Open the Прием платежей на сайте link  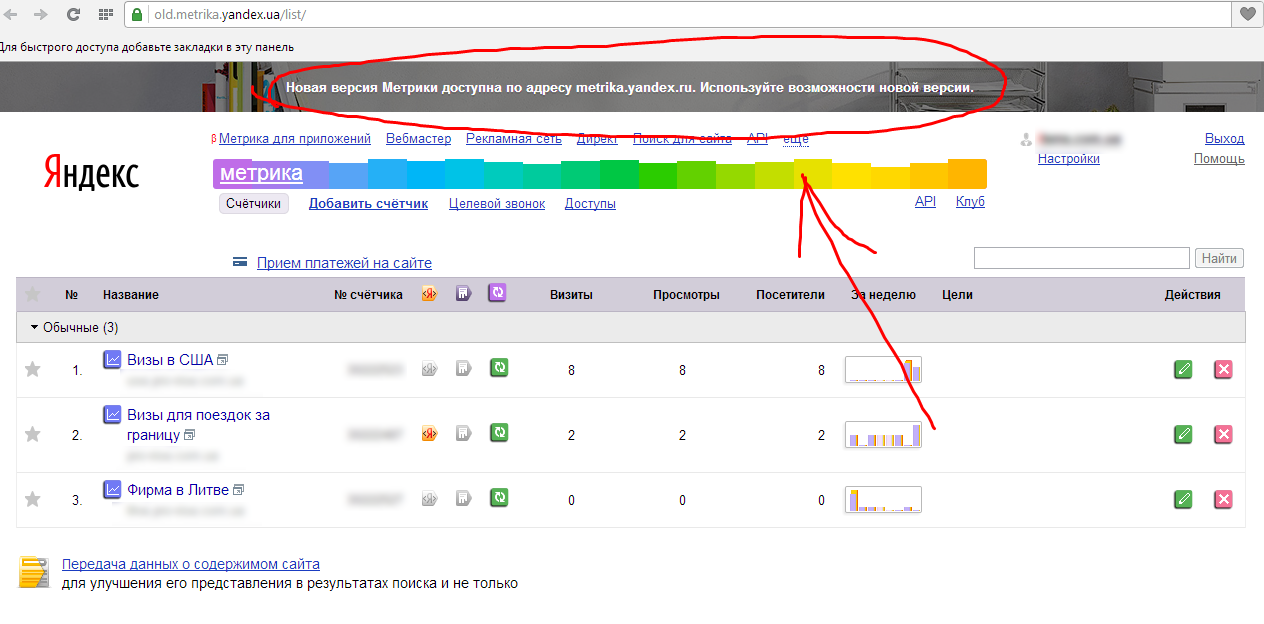coord(344,263)
